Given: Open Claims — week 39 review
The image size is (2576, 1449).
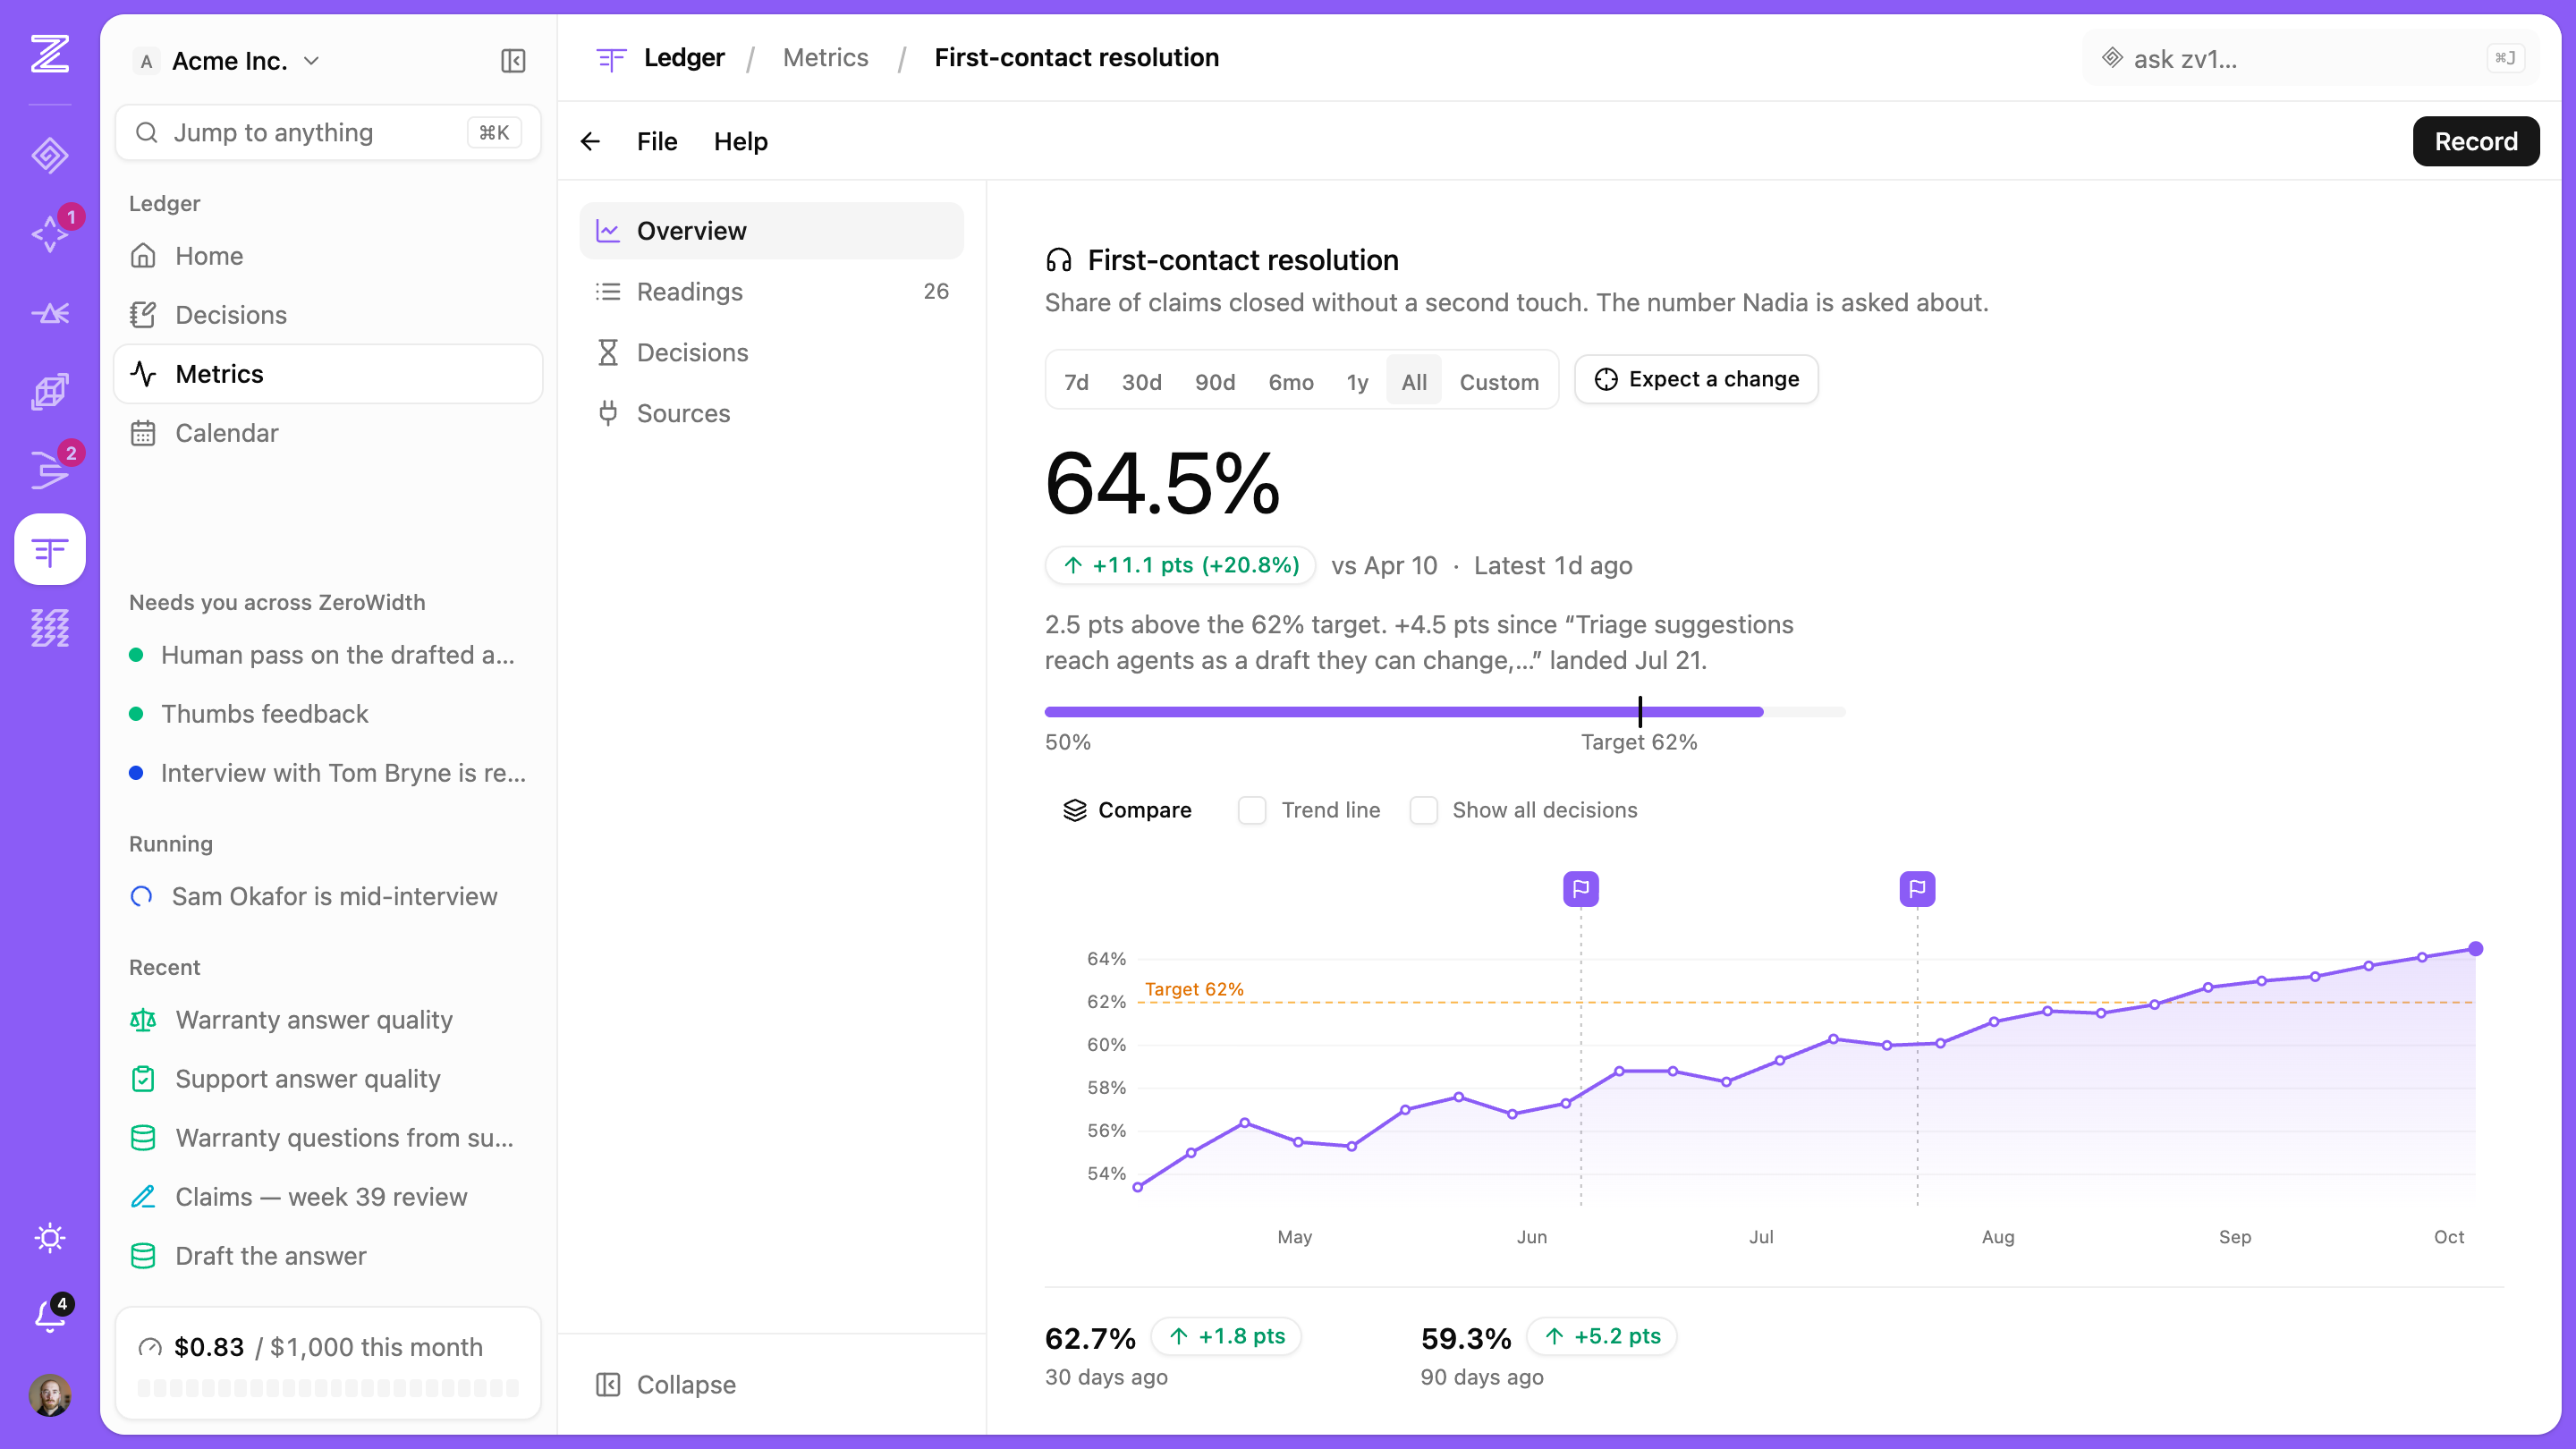Looking at the screenshot, I should (x=328, y=1197).
